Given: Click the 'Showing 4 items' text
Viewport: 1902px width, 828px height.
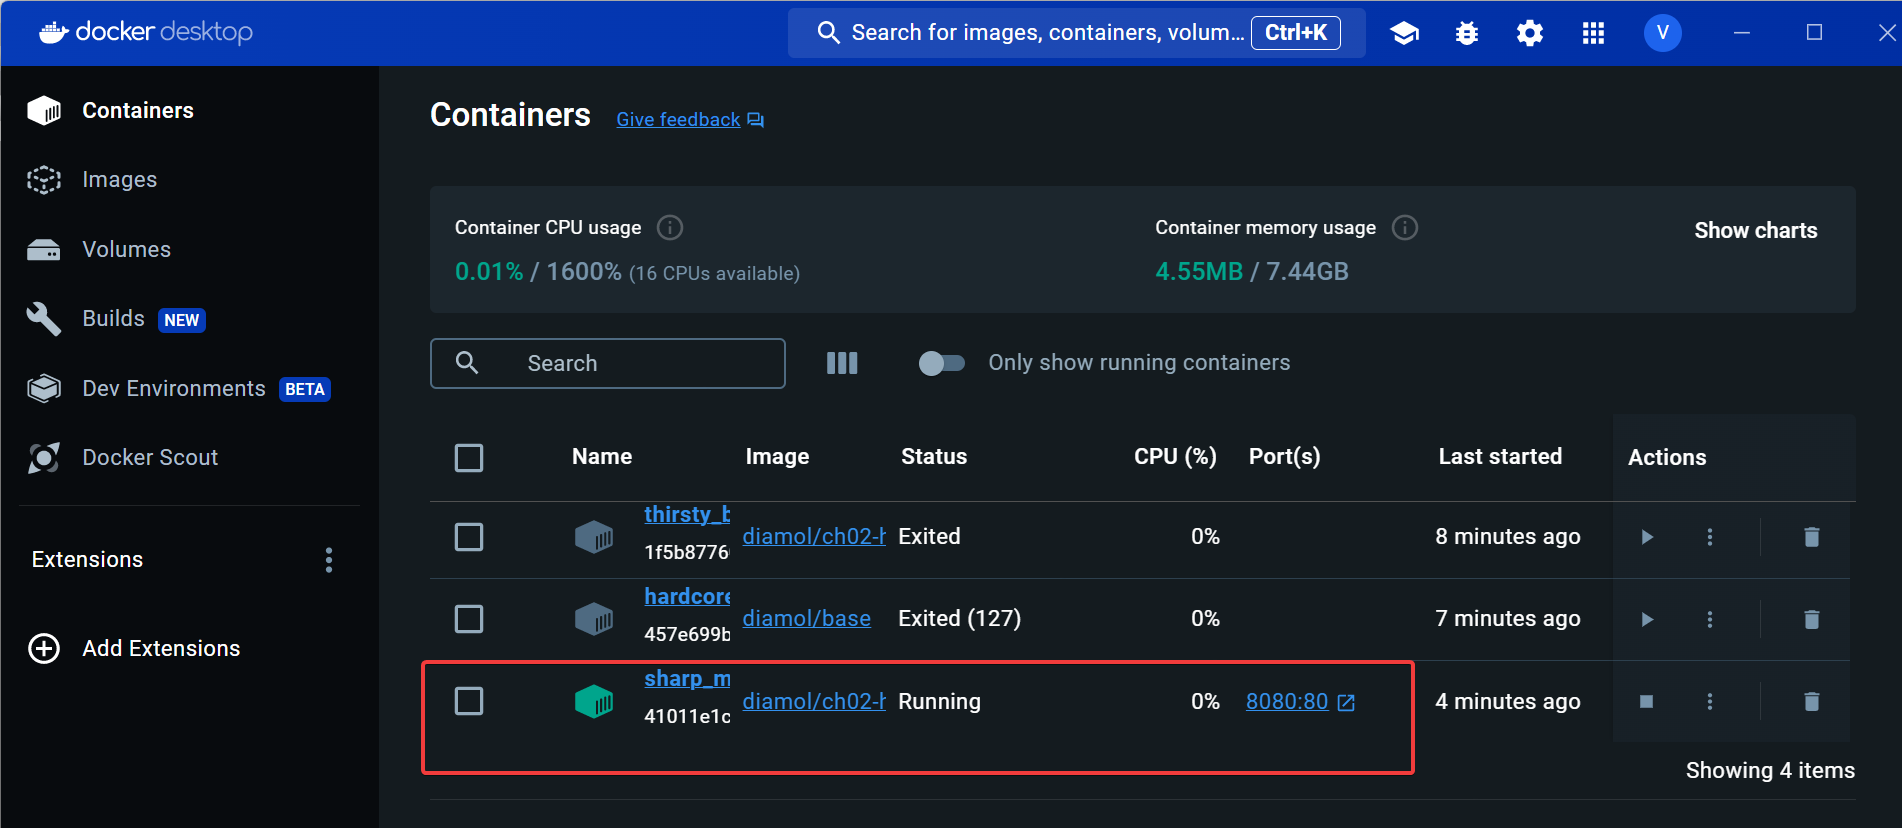Looking at the screenshot, I should [1770, 770].
